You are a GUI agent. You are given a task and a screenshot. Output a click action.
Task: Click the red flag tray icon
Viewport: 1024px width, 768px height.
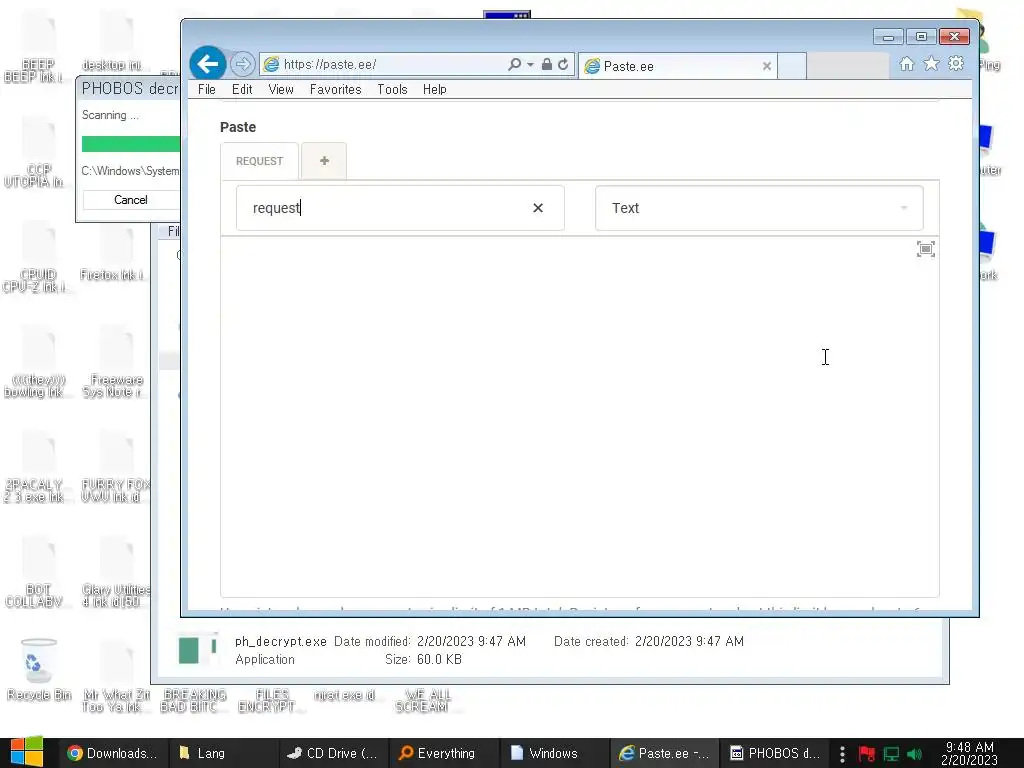pos(867,754)
